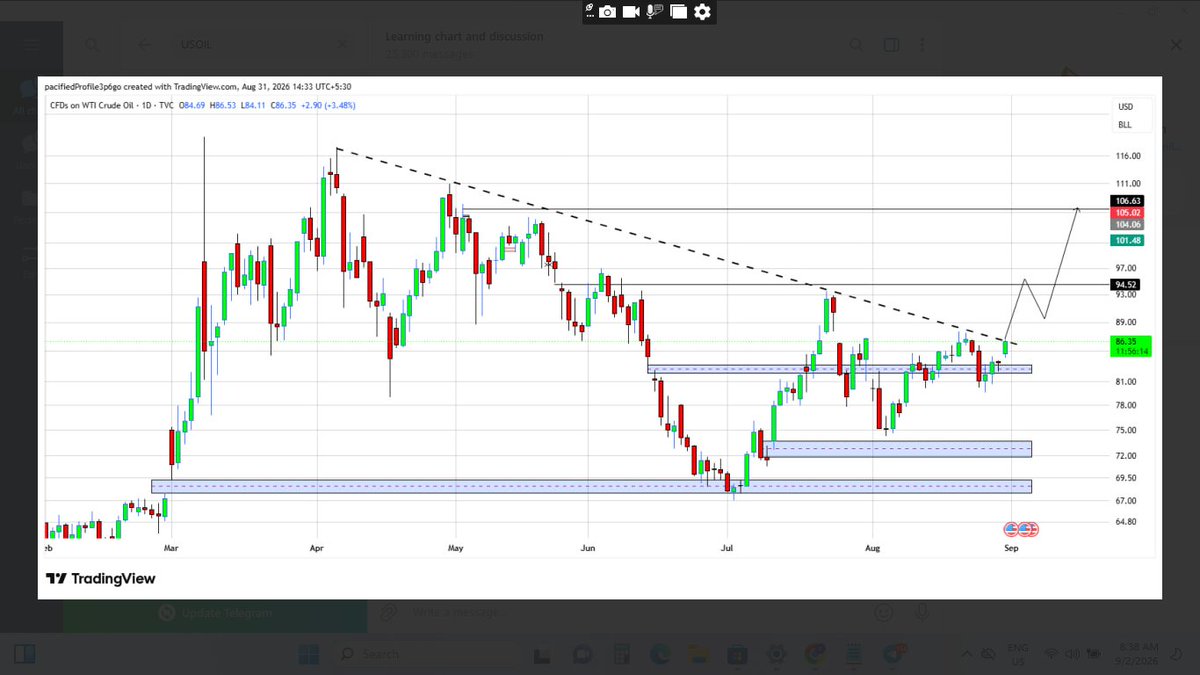1200x675 pixels.
Task: Open the emoji picker smiley icon
Action: click(x=883, y=612)
